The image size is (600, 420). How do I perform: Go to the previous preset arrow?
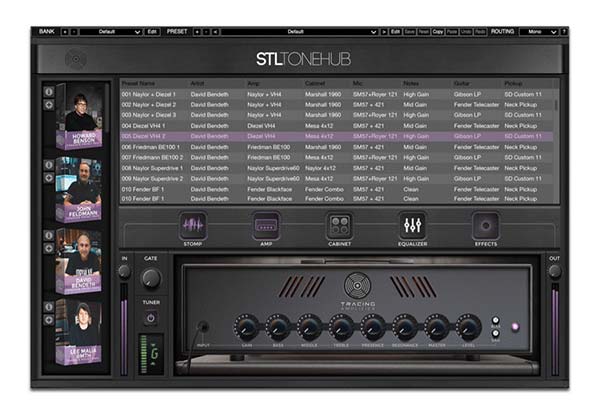(x=215, y=32)
